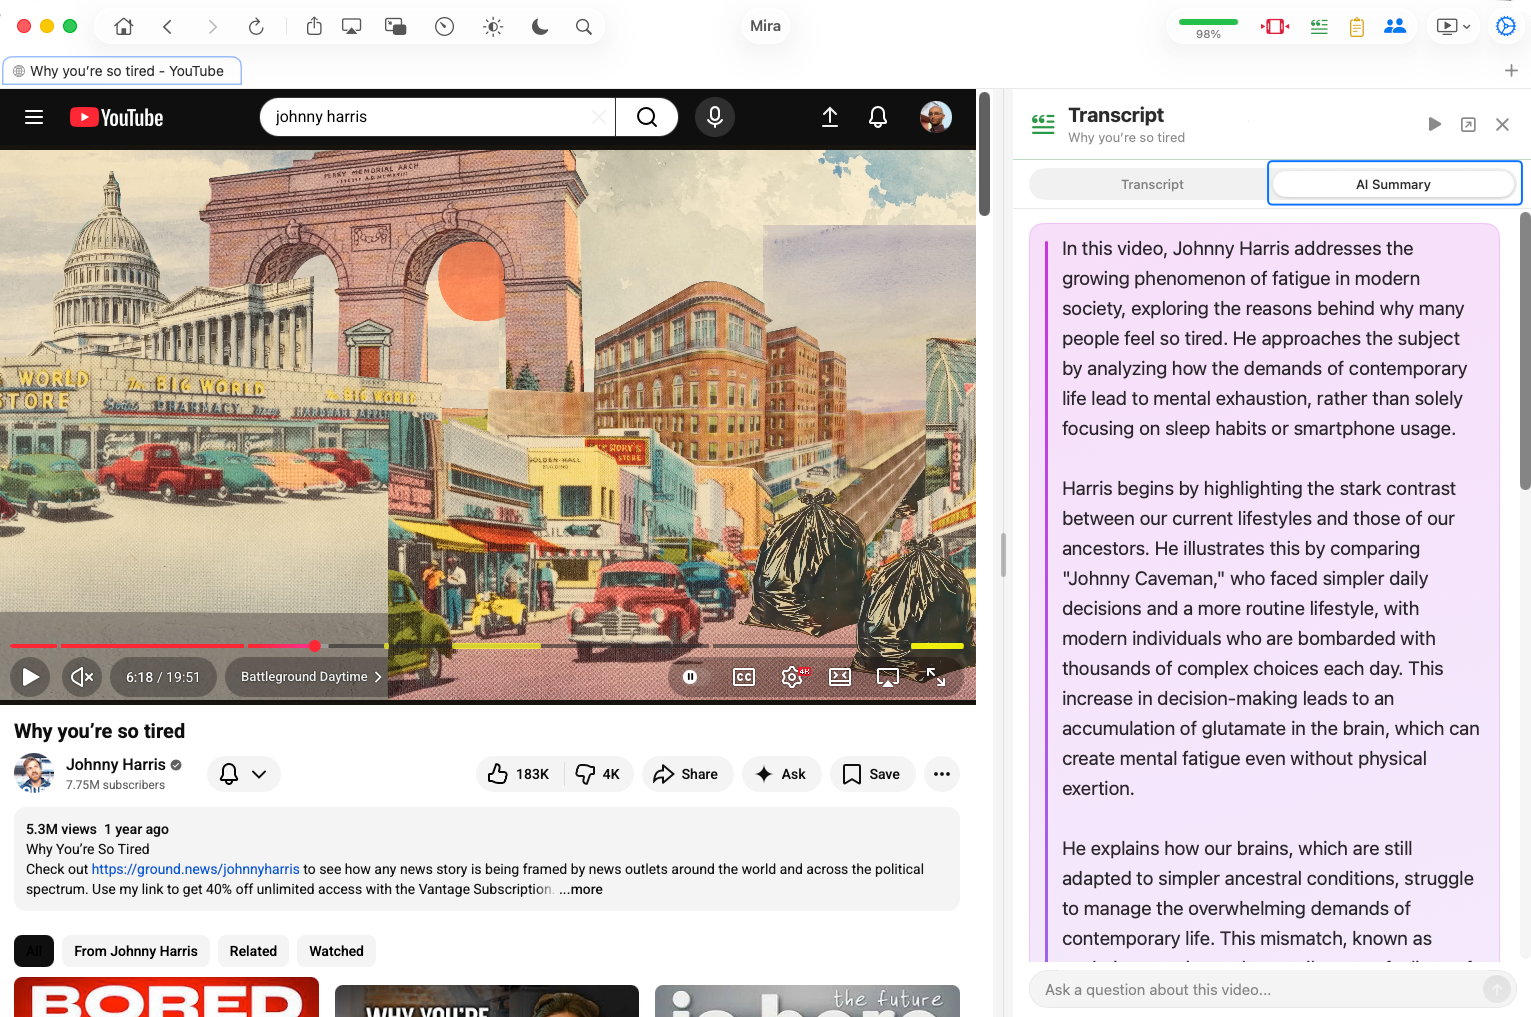Open the transcript extension toolbar icon

click(1319, 27)
